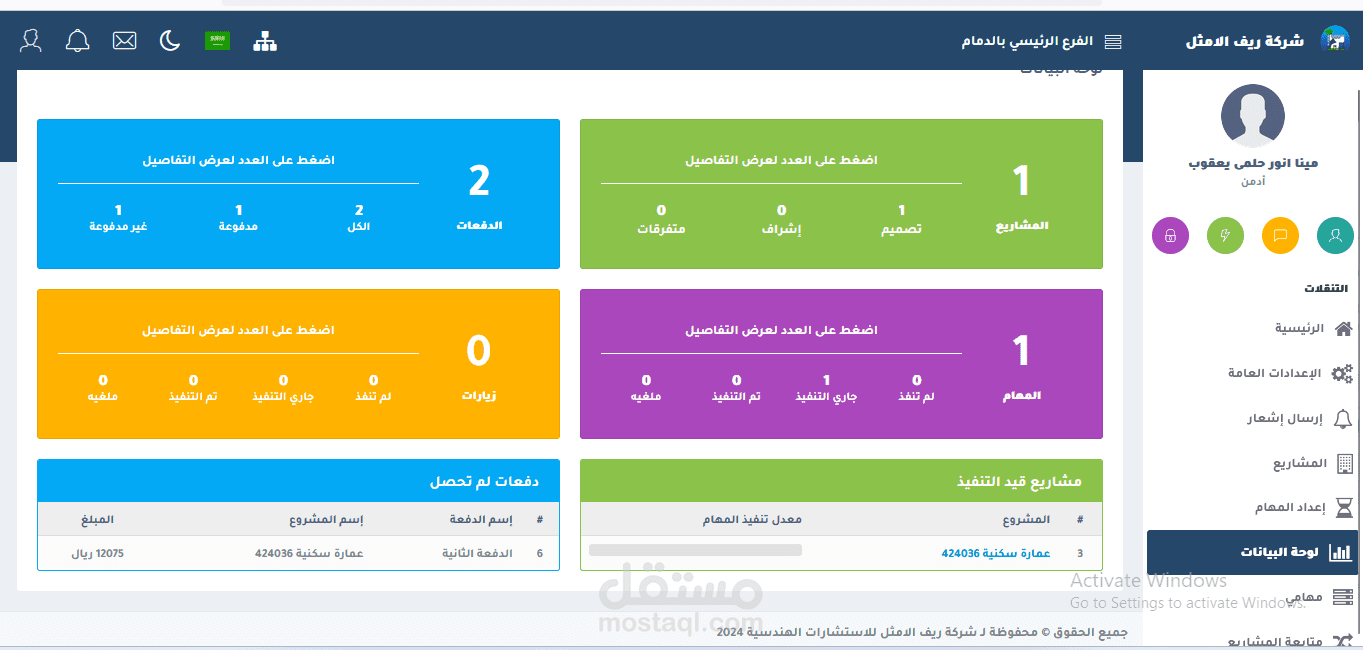The image size is (1363, 650).
Task: Select the gears icon beside الإعدادات العامة
Action: click(1340, 372)
